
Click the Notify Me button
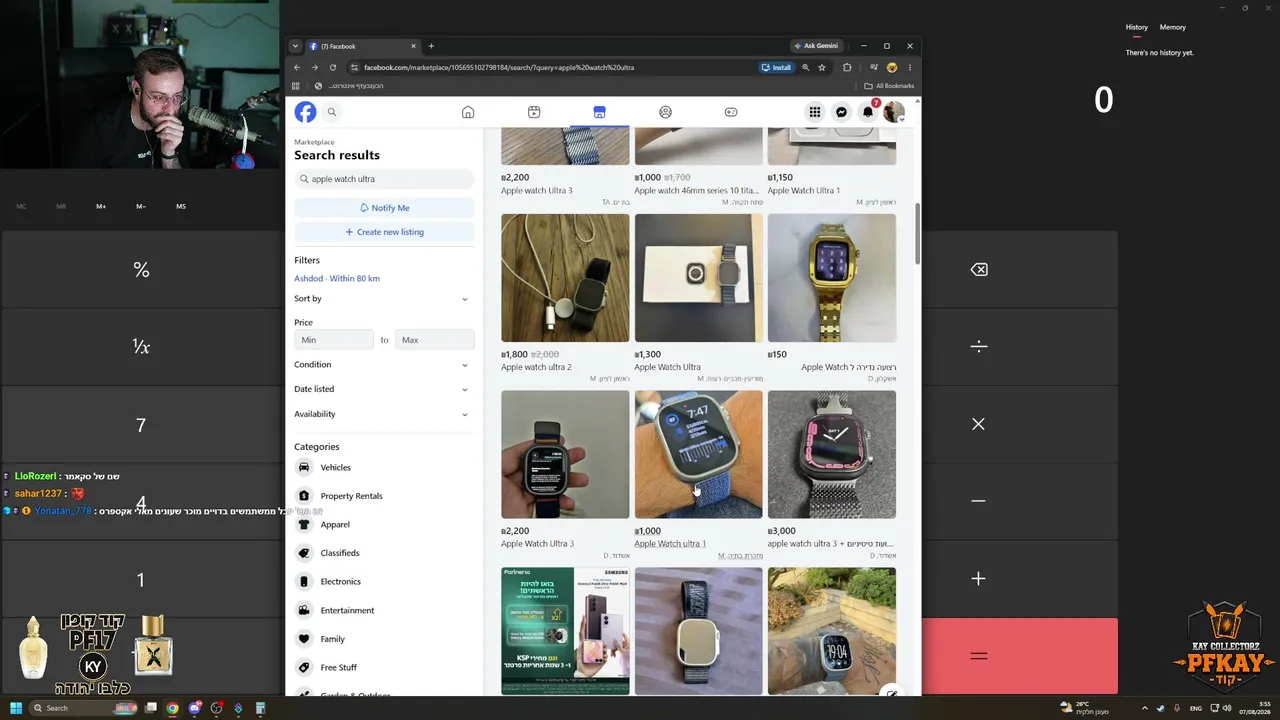(x=384, y=208)
